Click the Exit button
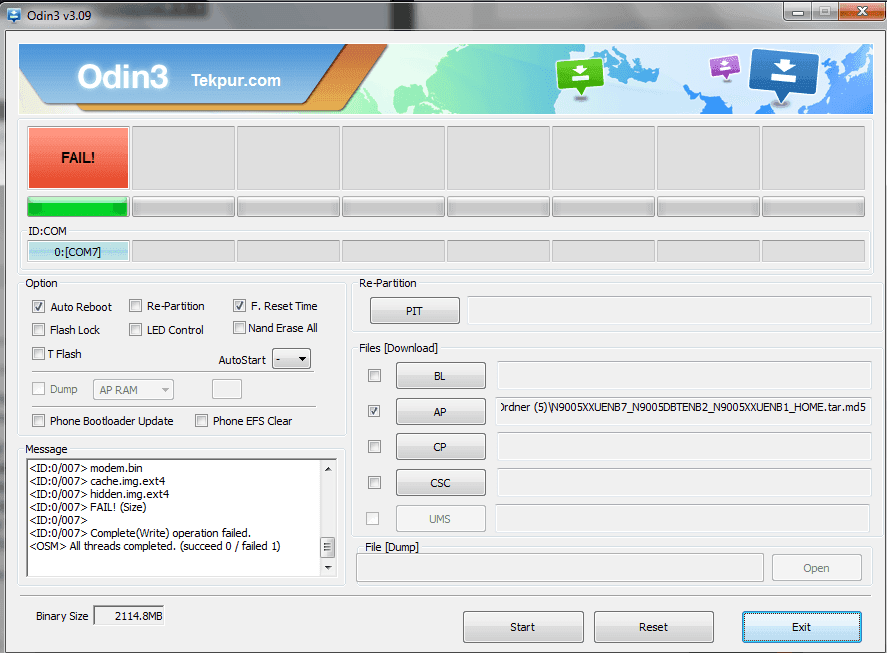Screen dimensions: 887x653 (x=802, y=627)
